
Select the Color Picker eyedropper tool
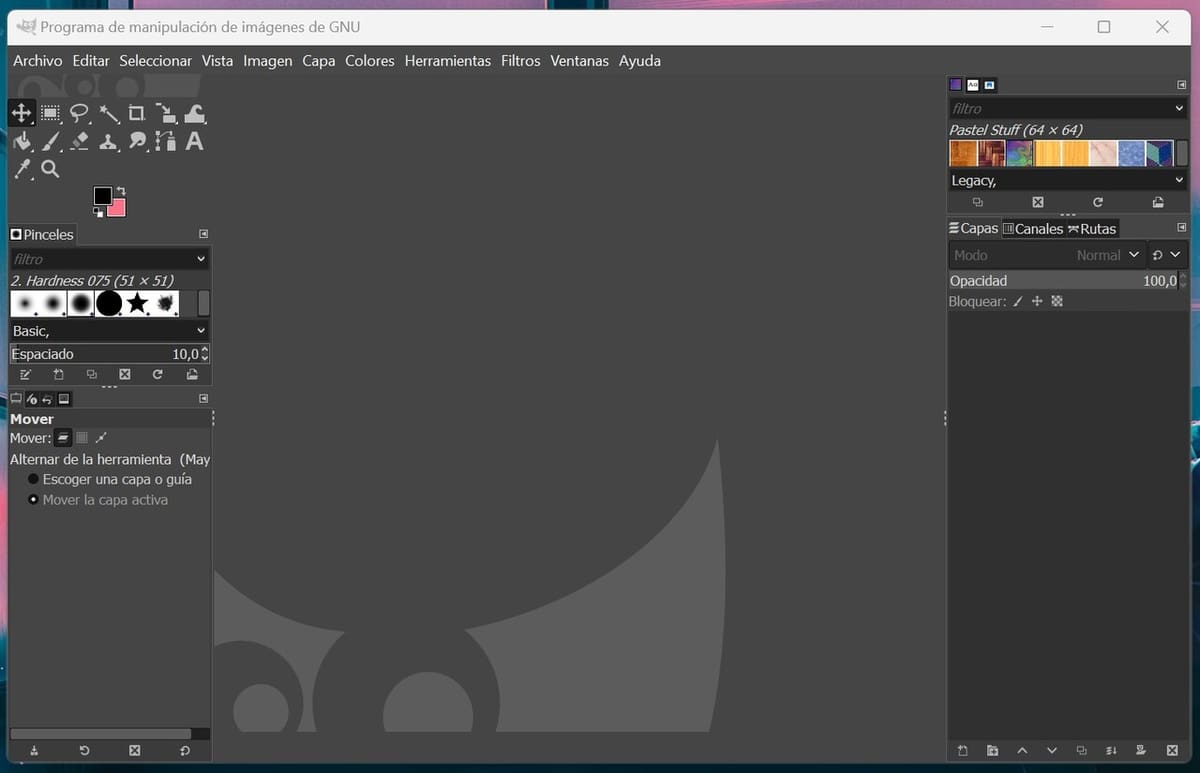pos(22,169)
